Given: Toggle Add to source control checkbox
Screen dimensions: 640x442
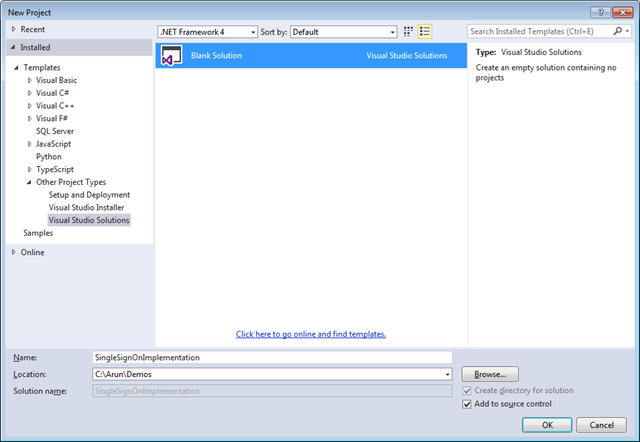Looking at the screenshot, I should [x=468, y=404].
